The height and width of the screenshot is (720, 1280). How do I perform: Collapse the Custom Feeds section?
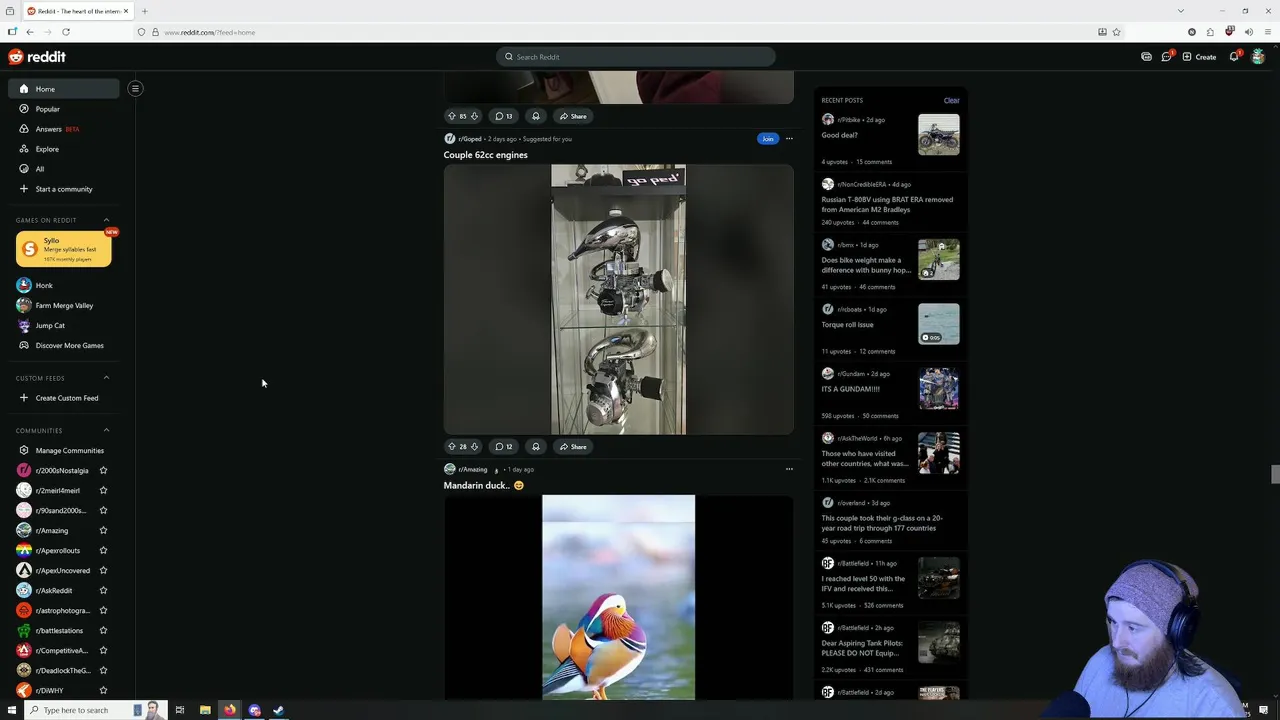pos(107,378)
